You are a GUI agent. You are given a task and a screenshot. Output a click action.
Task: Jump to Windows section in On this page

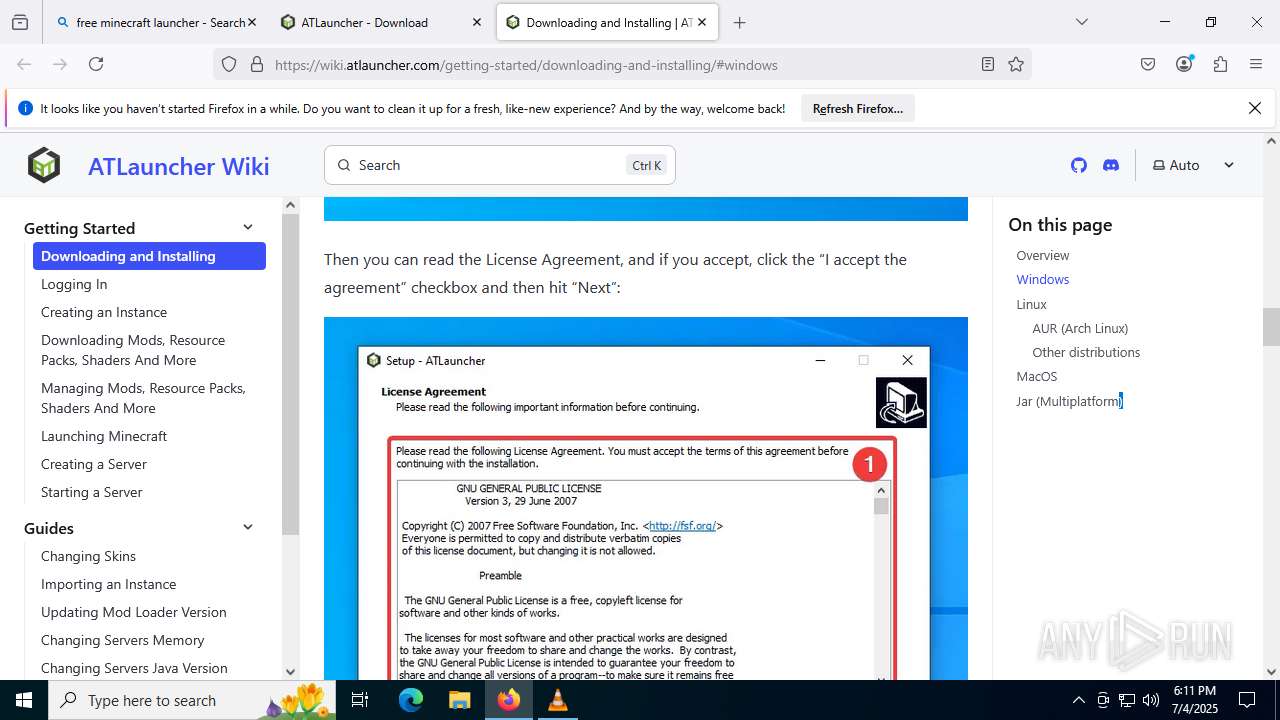click(x=1043, y=279)
